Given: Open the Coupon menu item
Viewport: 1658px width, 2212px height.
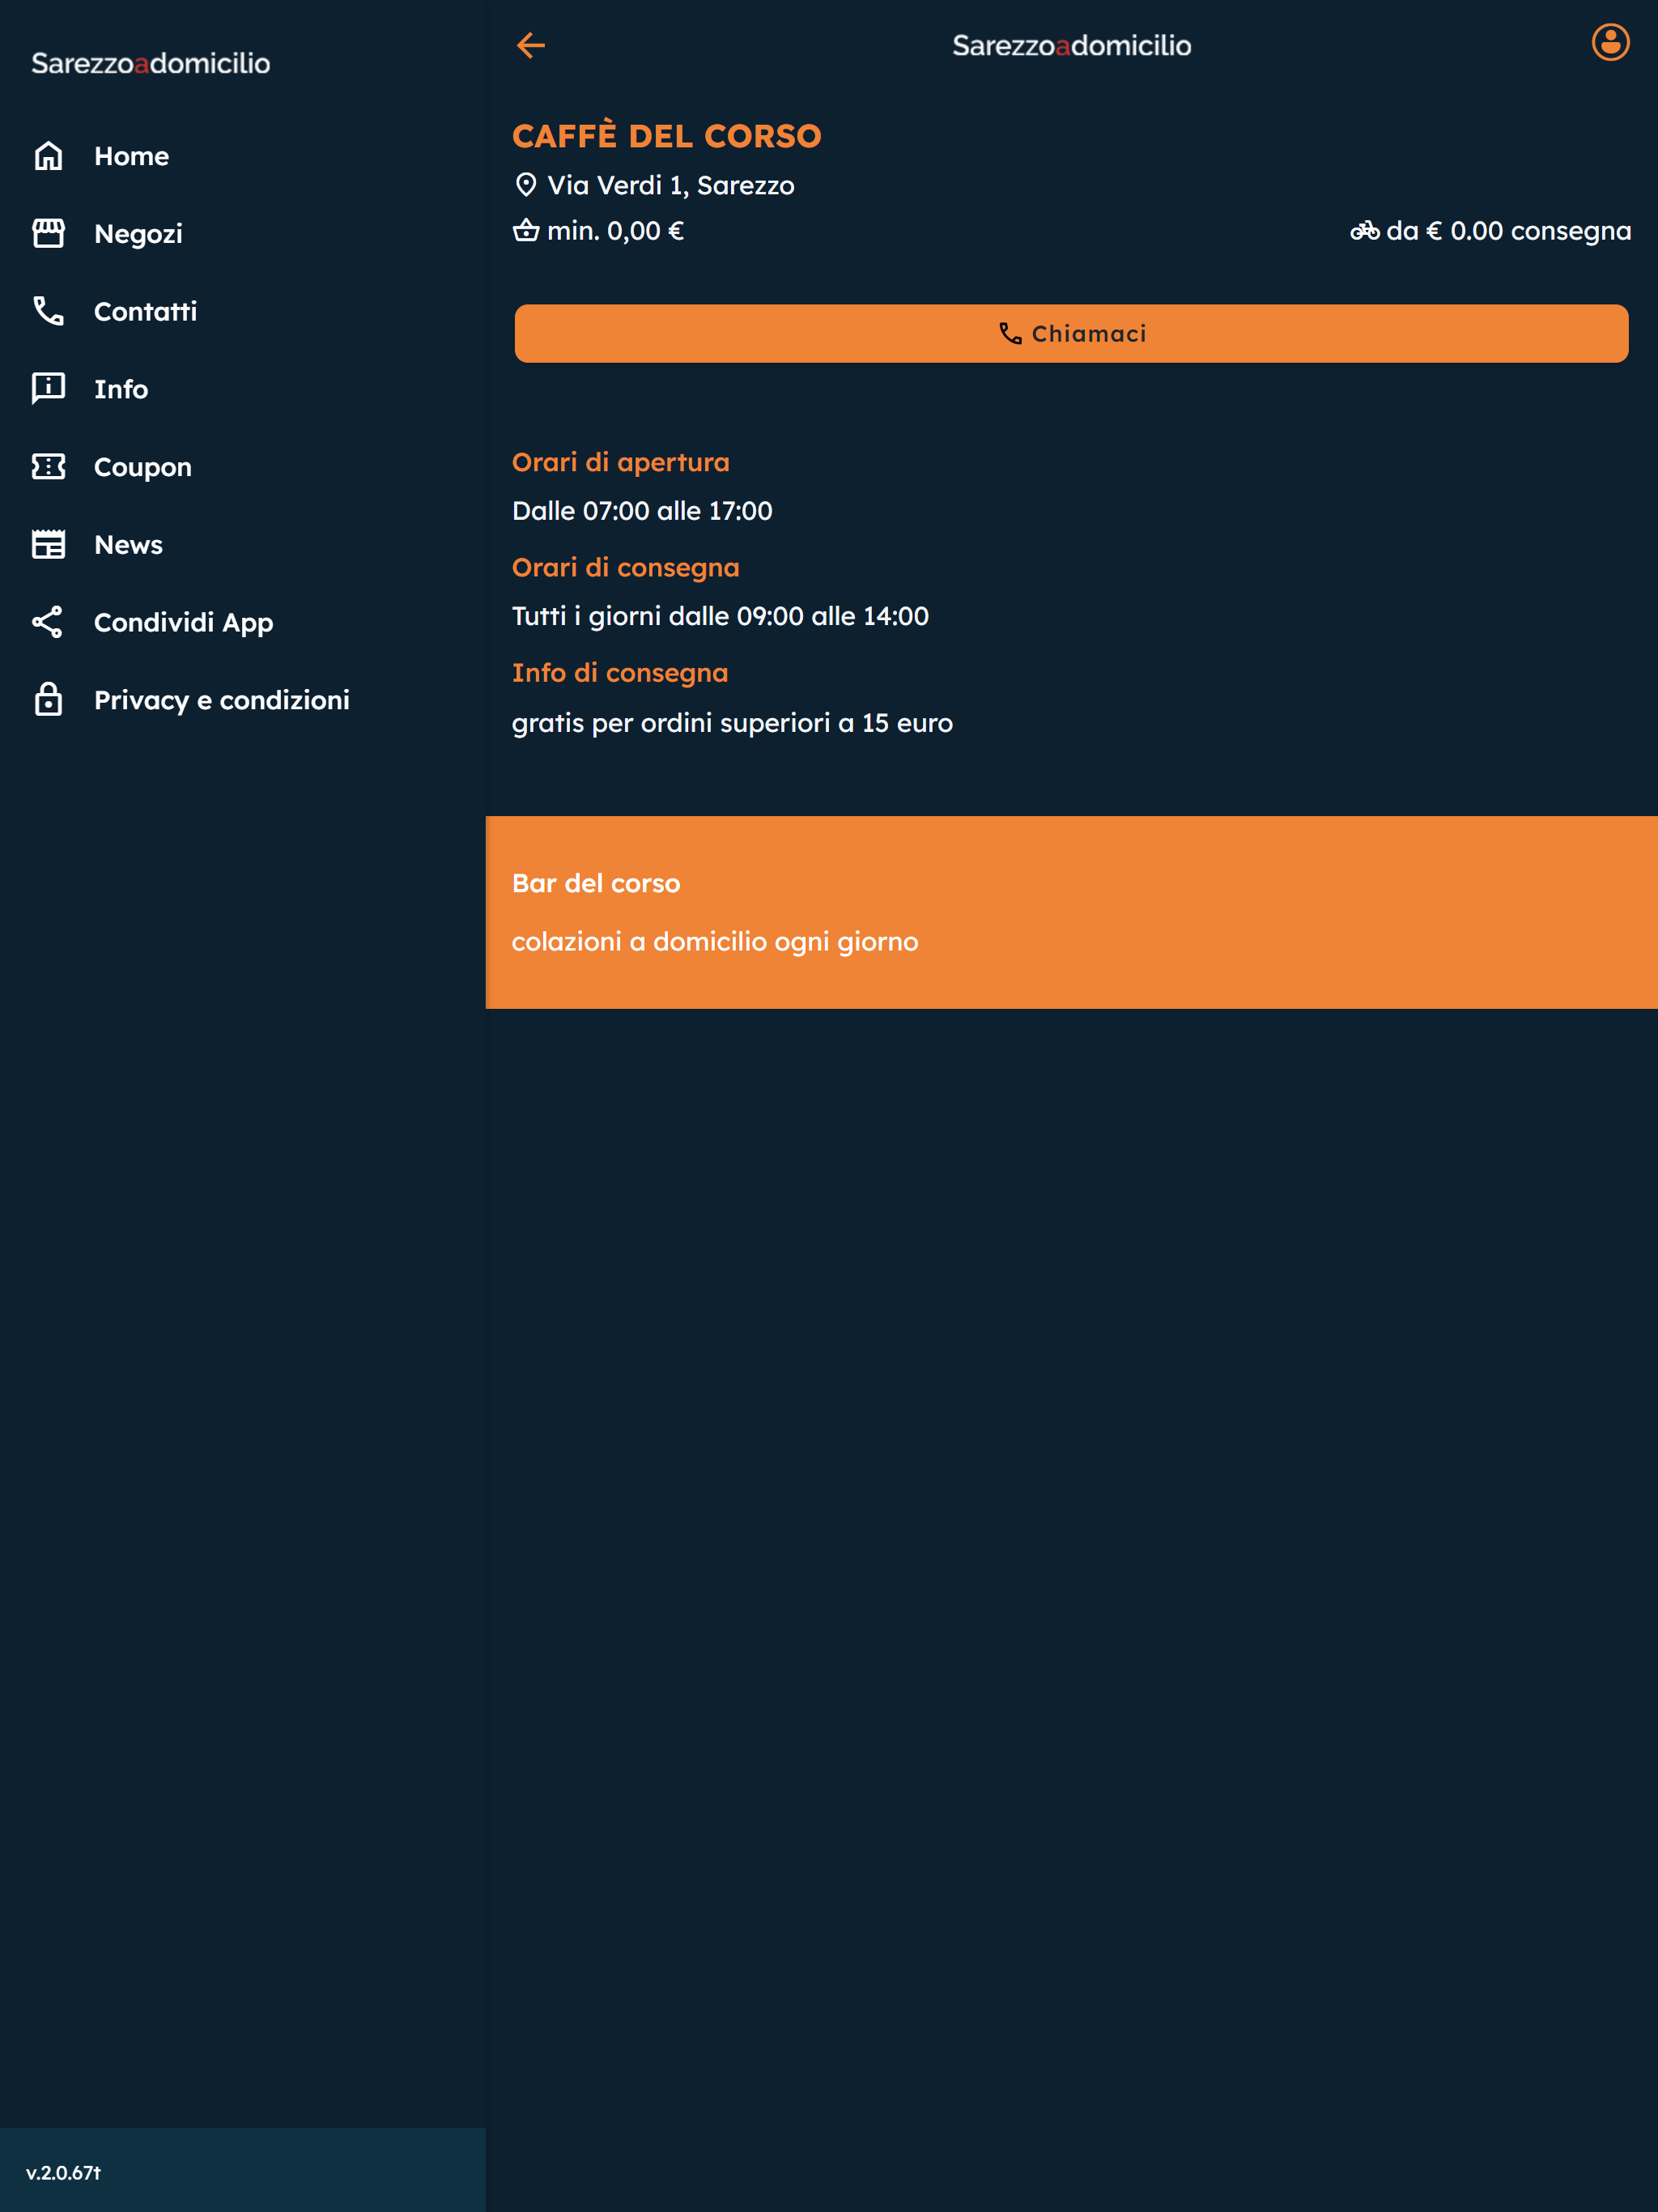Looking at the screenshot, I should tap(243, 467).
